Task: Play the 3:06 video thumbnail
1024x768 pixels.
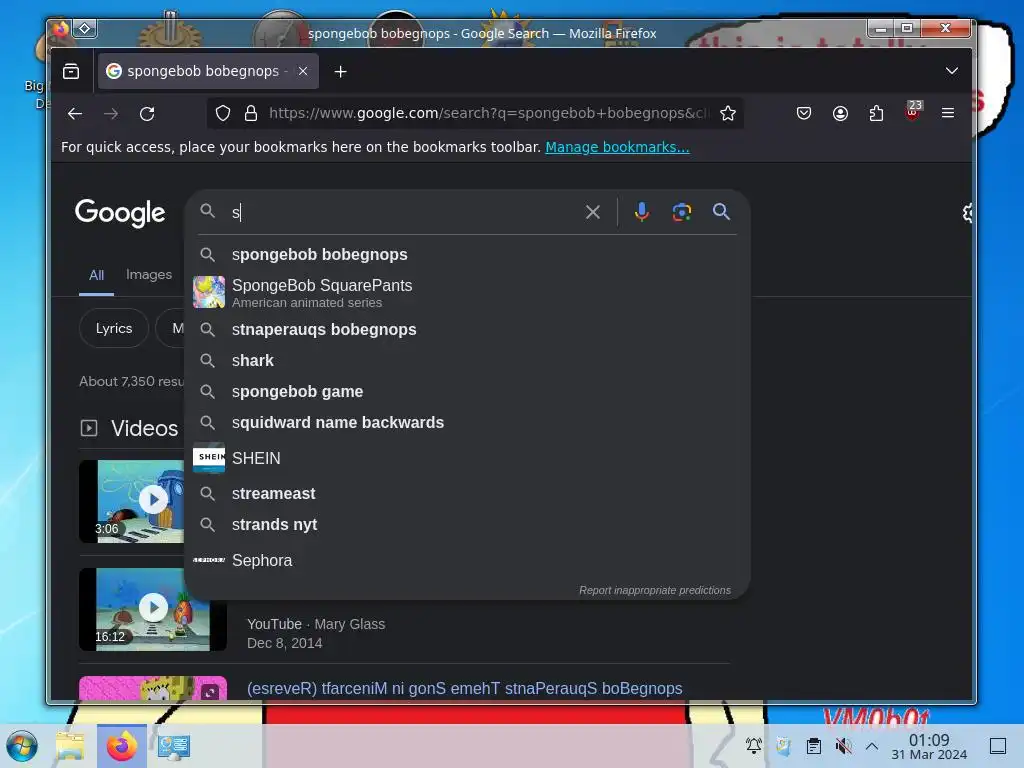Action: [132, 501]
